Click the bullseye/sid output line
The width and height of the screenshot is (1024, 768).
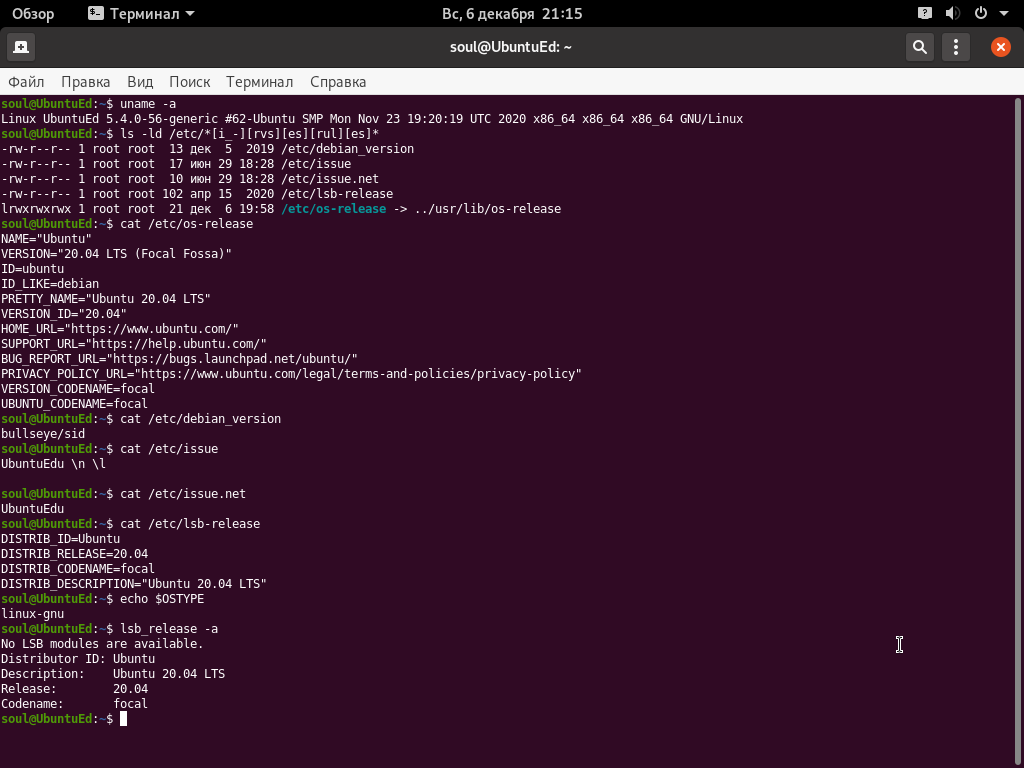[43, 434]
